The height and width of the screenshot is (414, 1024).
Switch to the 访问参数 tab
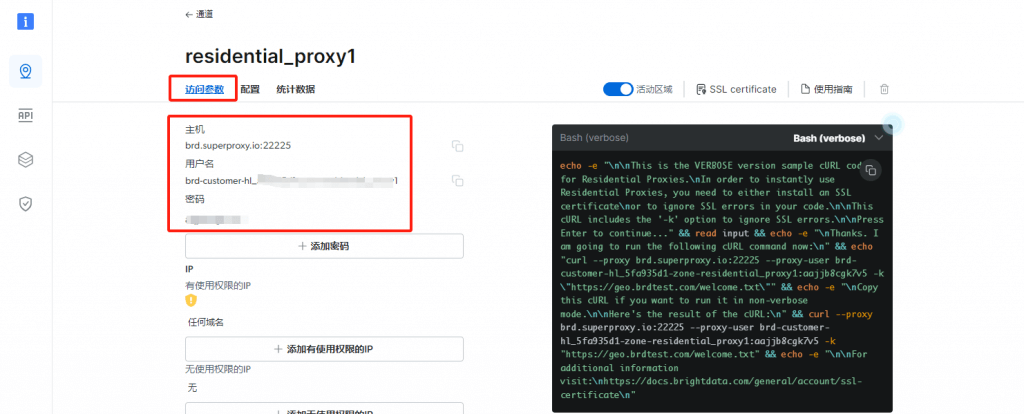[x=204, y=89]
